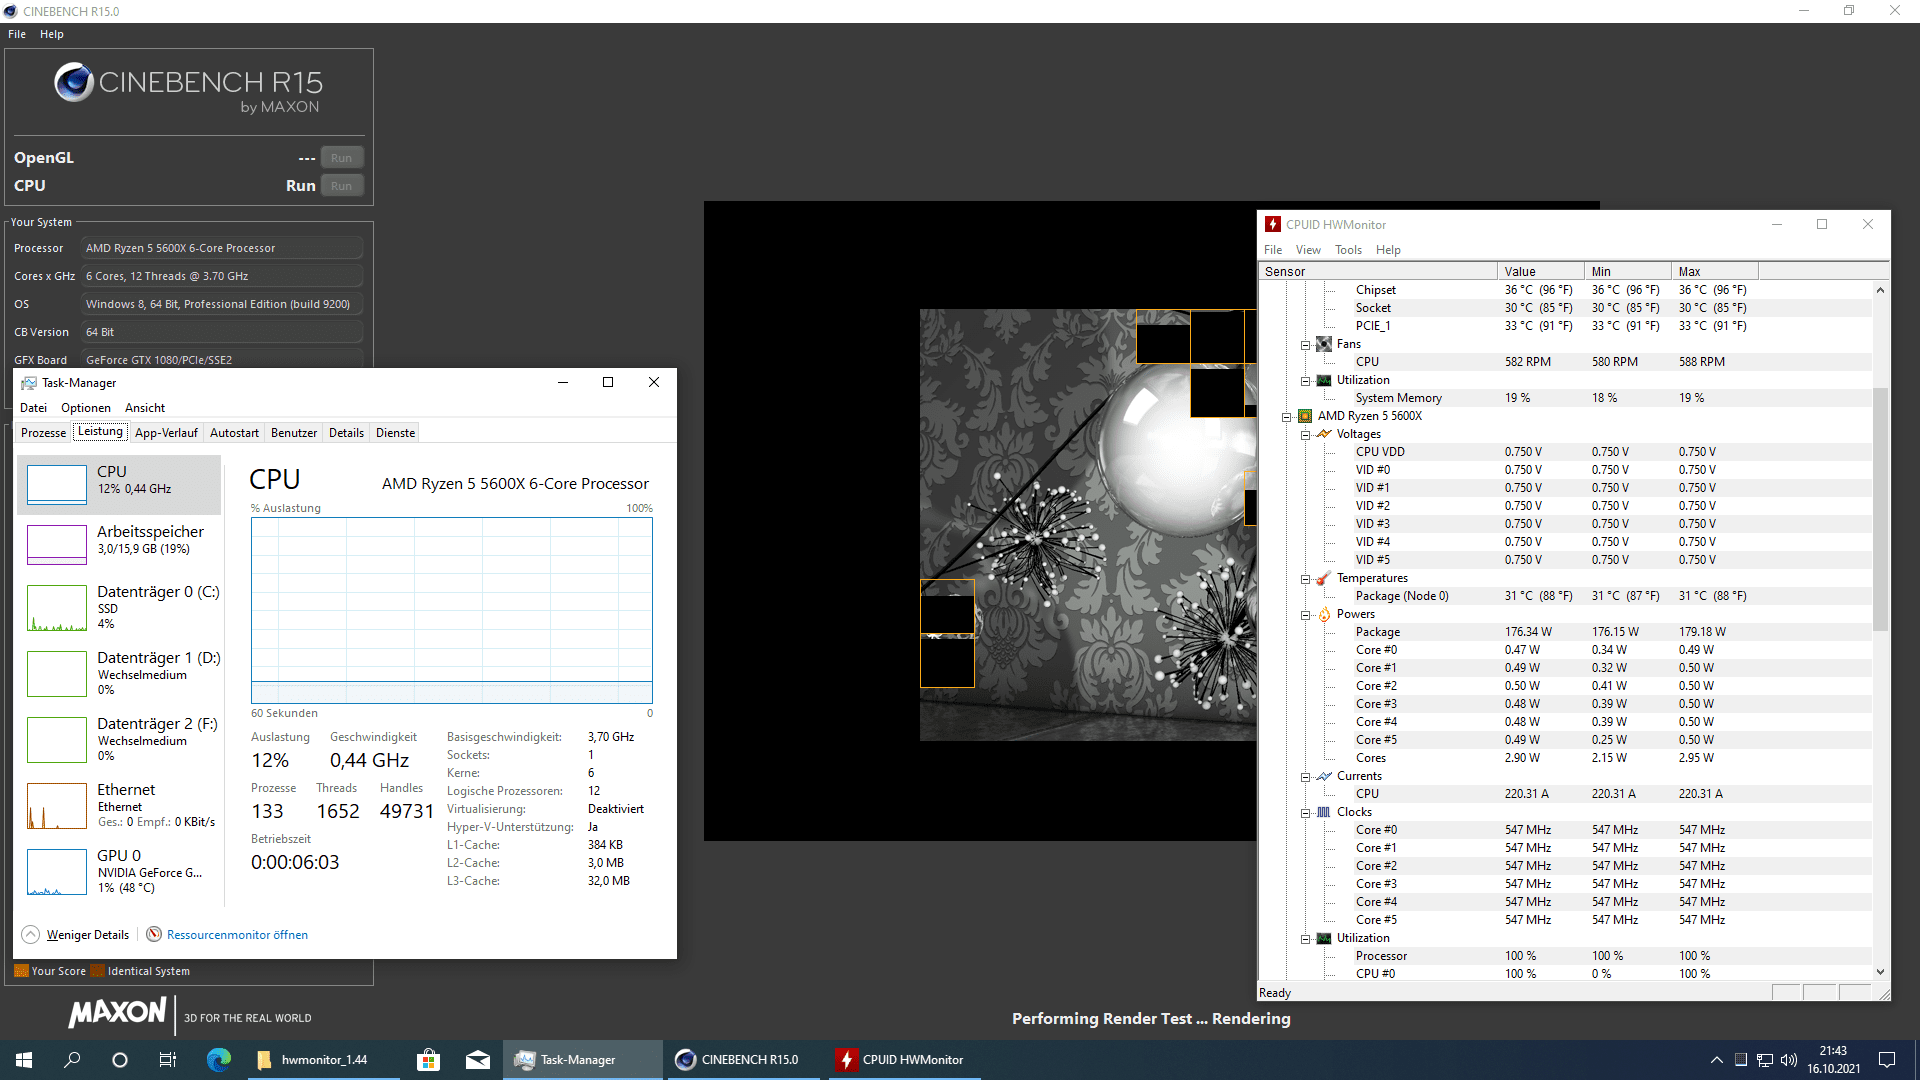Viewport: 1920px width, 1080px height.
Task: Open hwmonitor_1.44 folder on taskbar
Action: [322, 1060]
